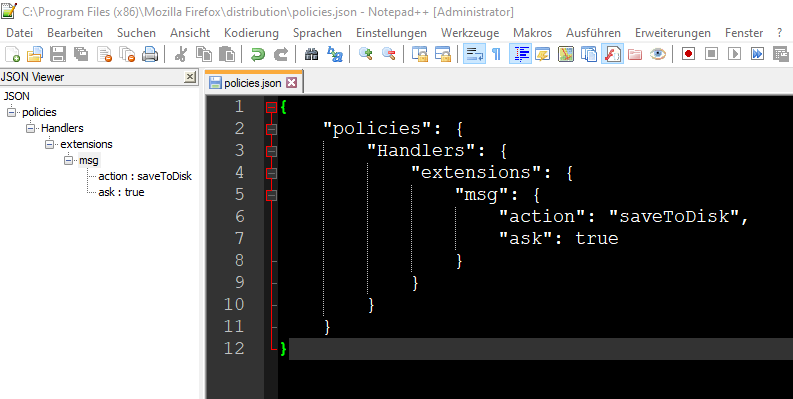The image size is (793, 399).
Task: Collapse the msg tree node
Action: click(69, 160)
